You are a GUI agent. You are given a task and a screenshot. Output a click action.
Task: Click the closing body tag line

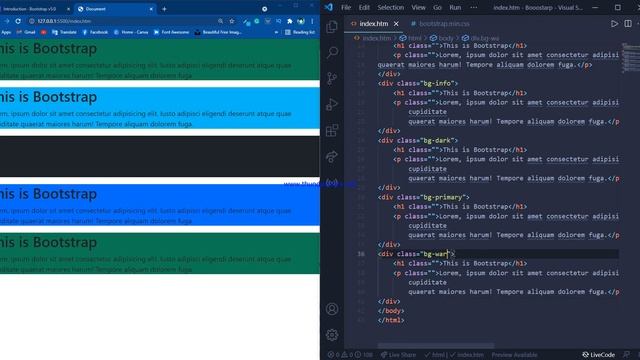(x=391, y=311)
